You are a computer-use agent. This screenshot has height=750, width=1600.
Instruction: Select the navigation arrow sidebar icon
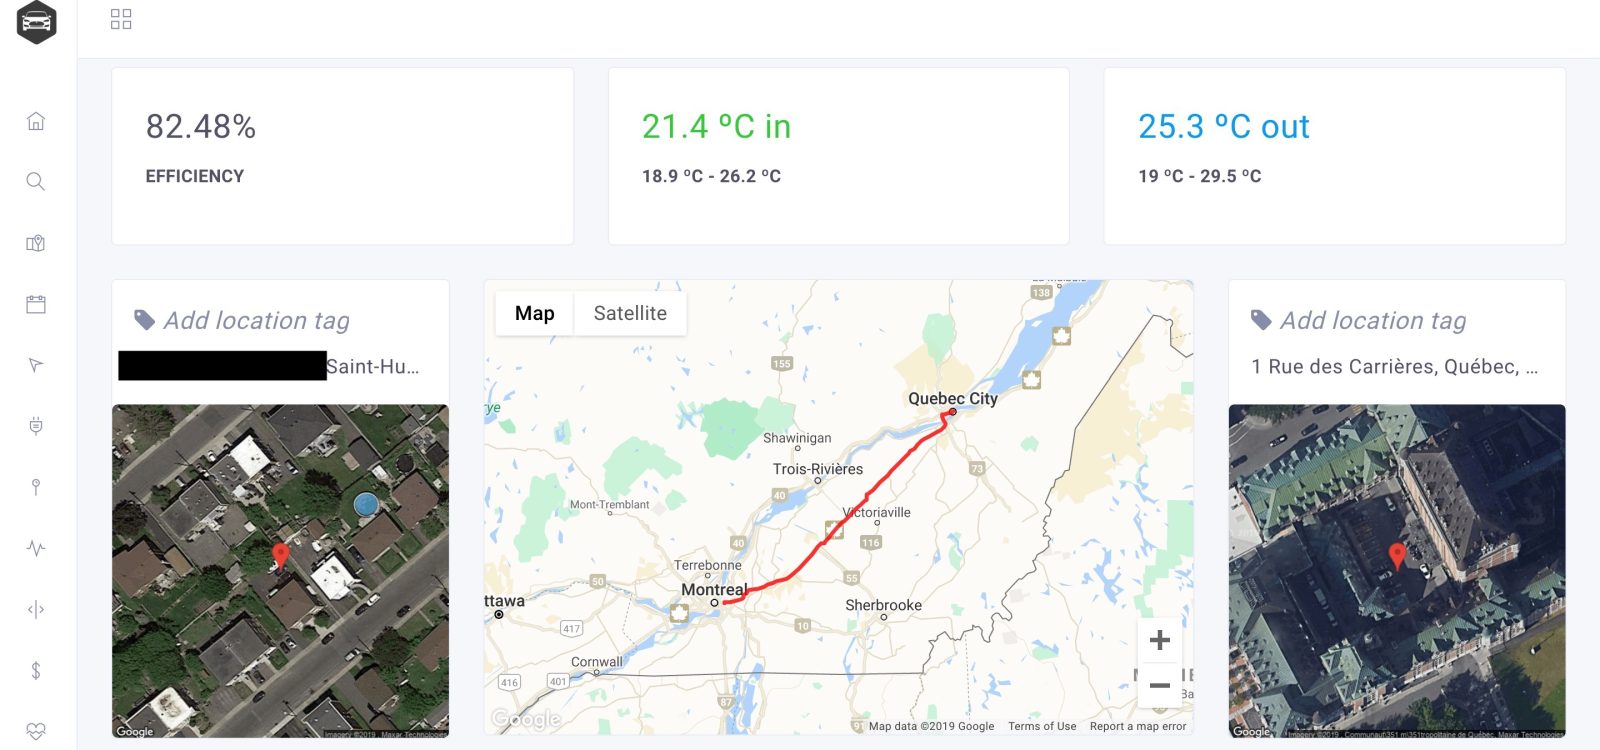(x=36, y=365)
